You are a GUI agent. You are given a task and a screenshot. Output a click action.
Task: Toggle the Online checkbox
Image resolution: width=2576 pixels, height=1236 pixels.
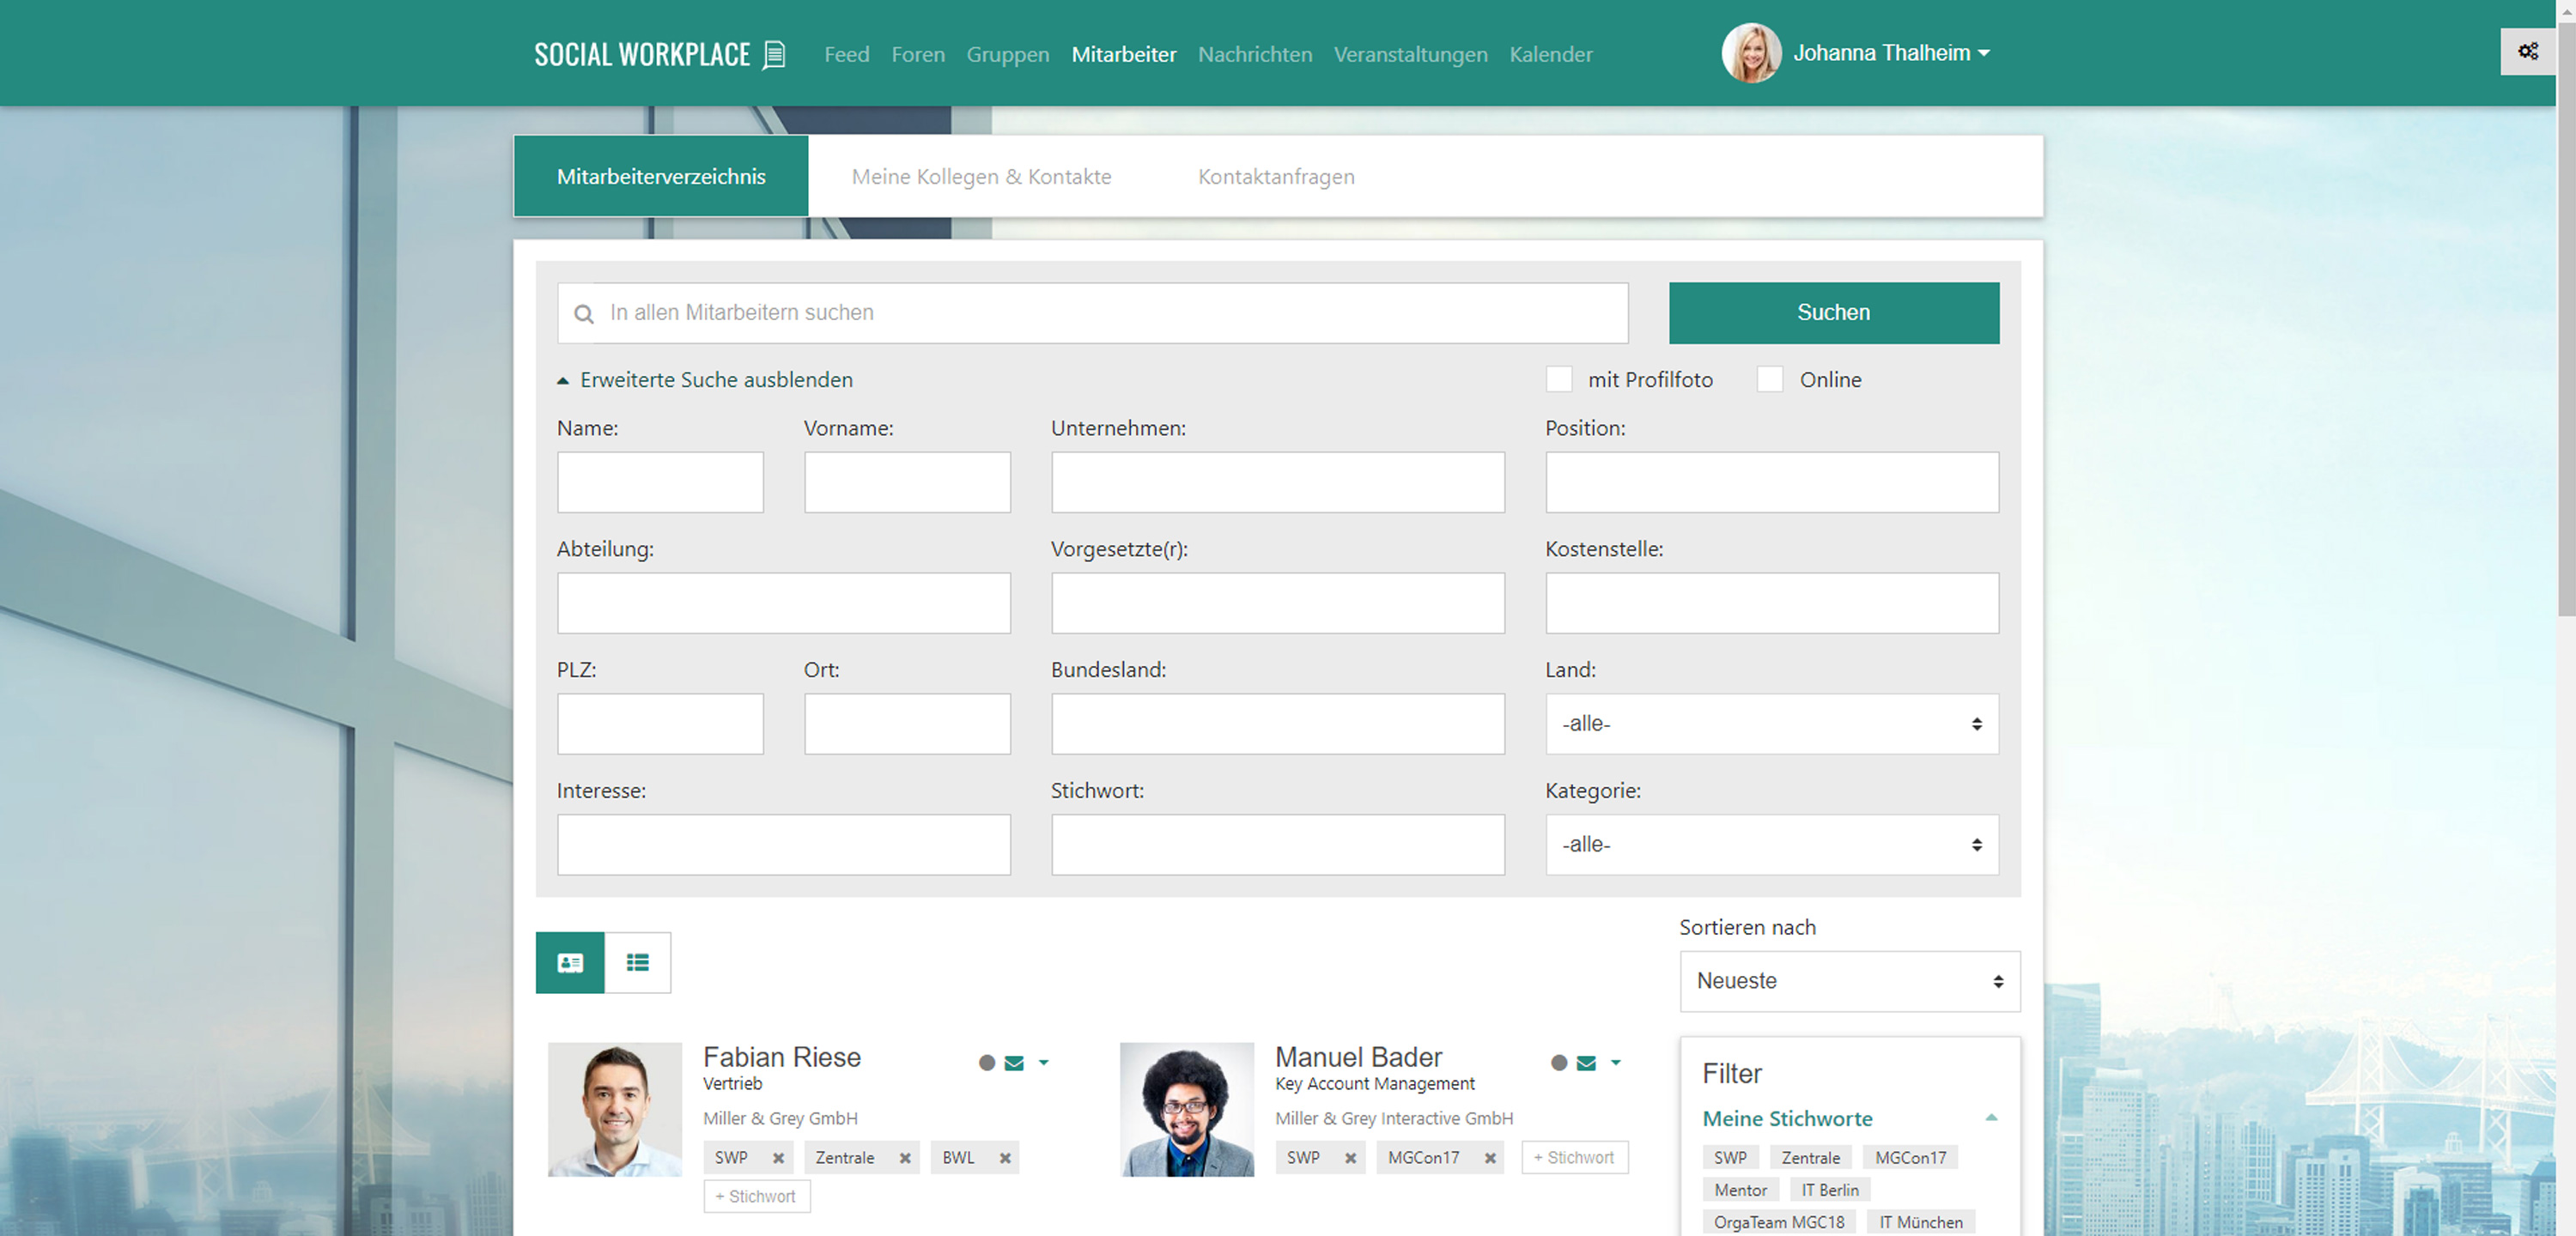pos(1770,379)
